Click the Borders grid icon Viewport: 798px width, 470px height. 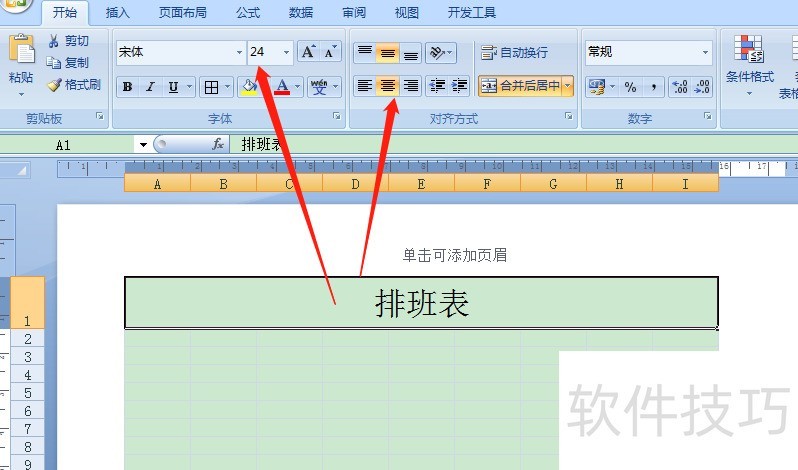[211, 87]
